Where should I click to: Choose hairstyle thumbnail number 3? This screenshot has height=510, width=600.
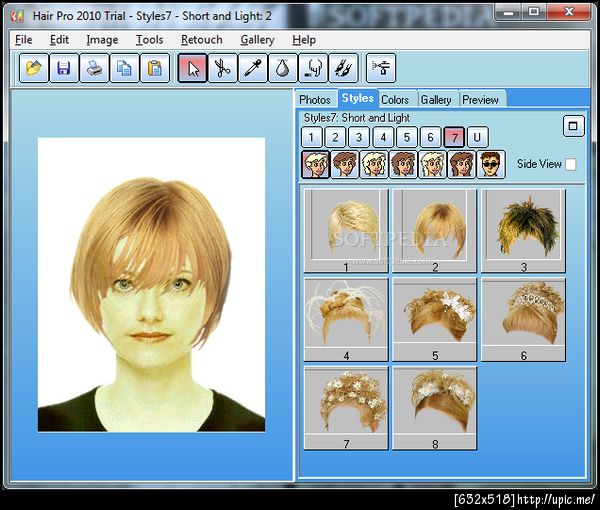coord(523,230)
